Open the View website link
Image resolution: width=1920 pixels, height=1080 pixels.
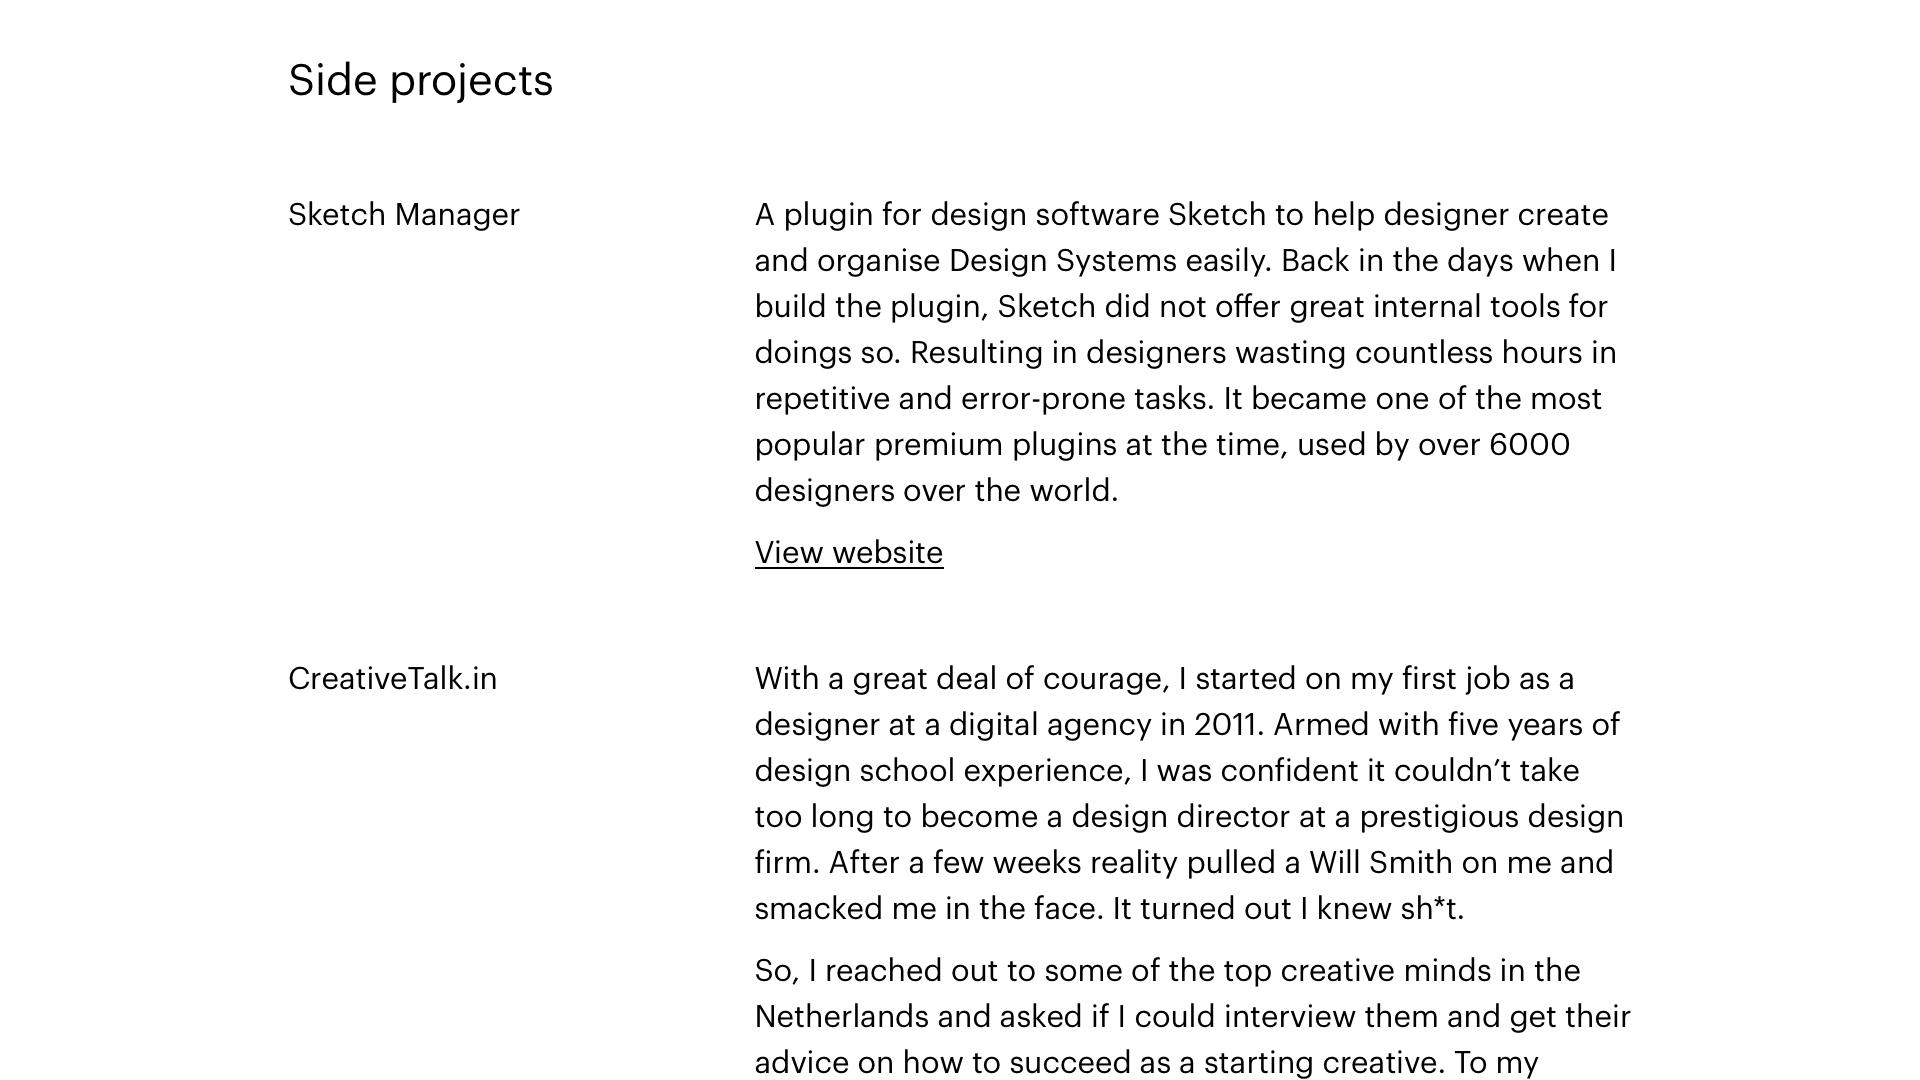pos(848,553)
